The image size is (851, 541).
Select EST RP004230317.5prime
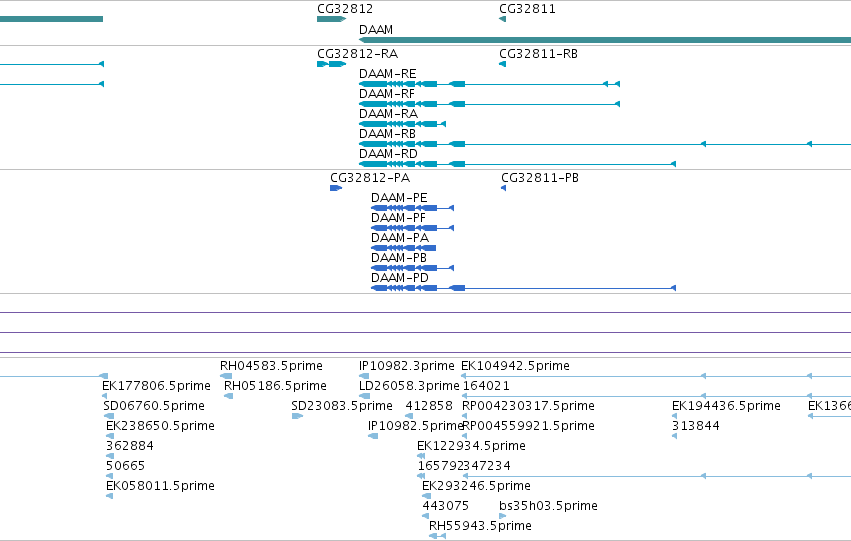pyautogui.click(x=528, y=406)
